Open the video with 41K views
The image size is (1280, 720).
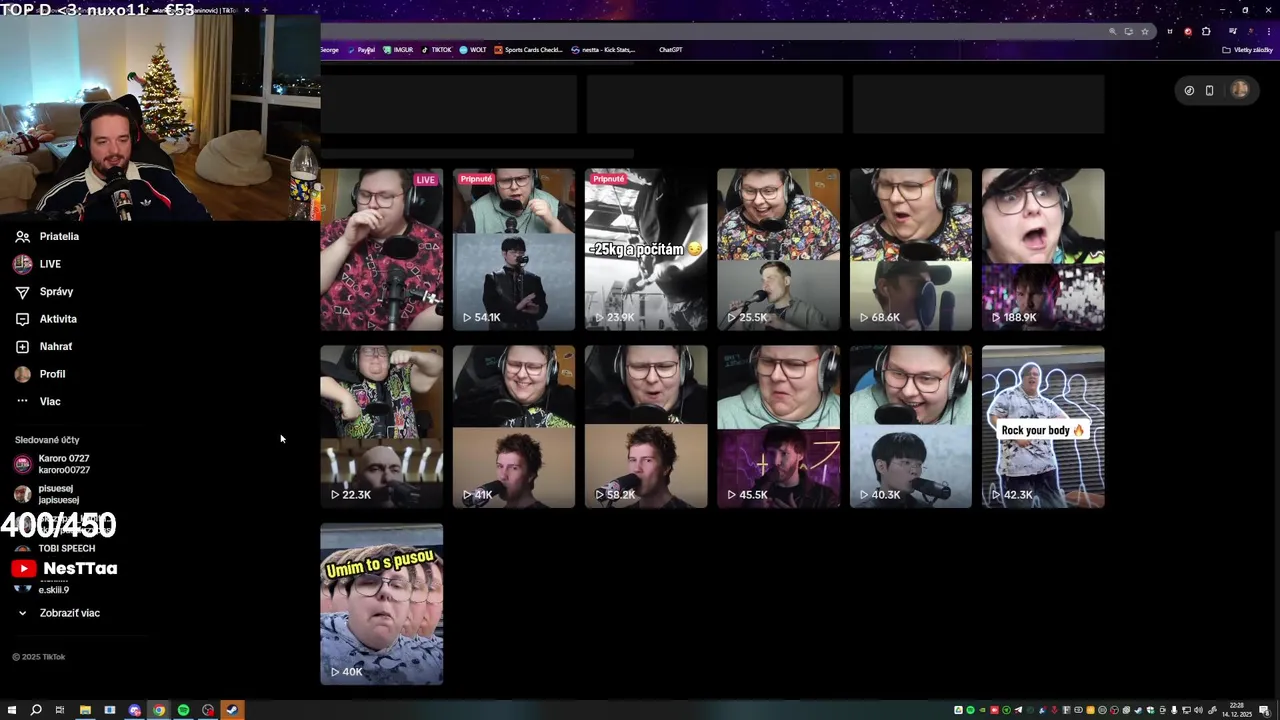(514, 427)
